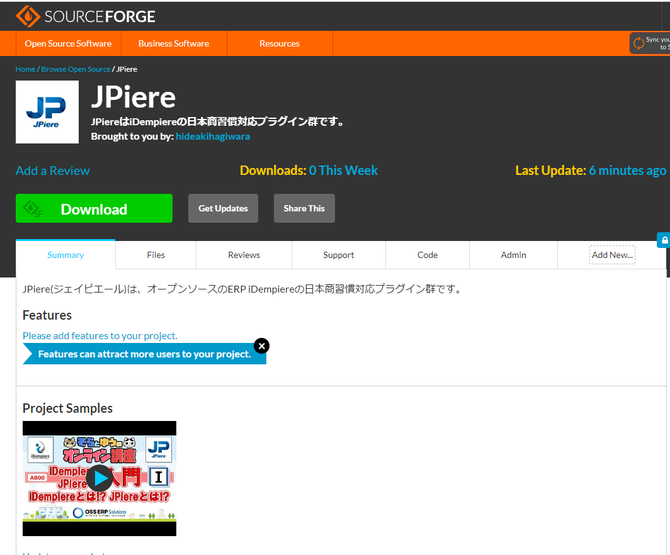Click the JPiere breadcrumb text
This screenshot has height=555, width=670.
point(127,69)
